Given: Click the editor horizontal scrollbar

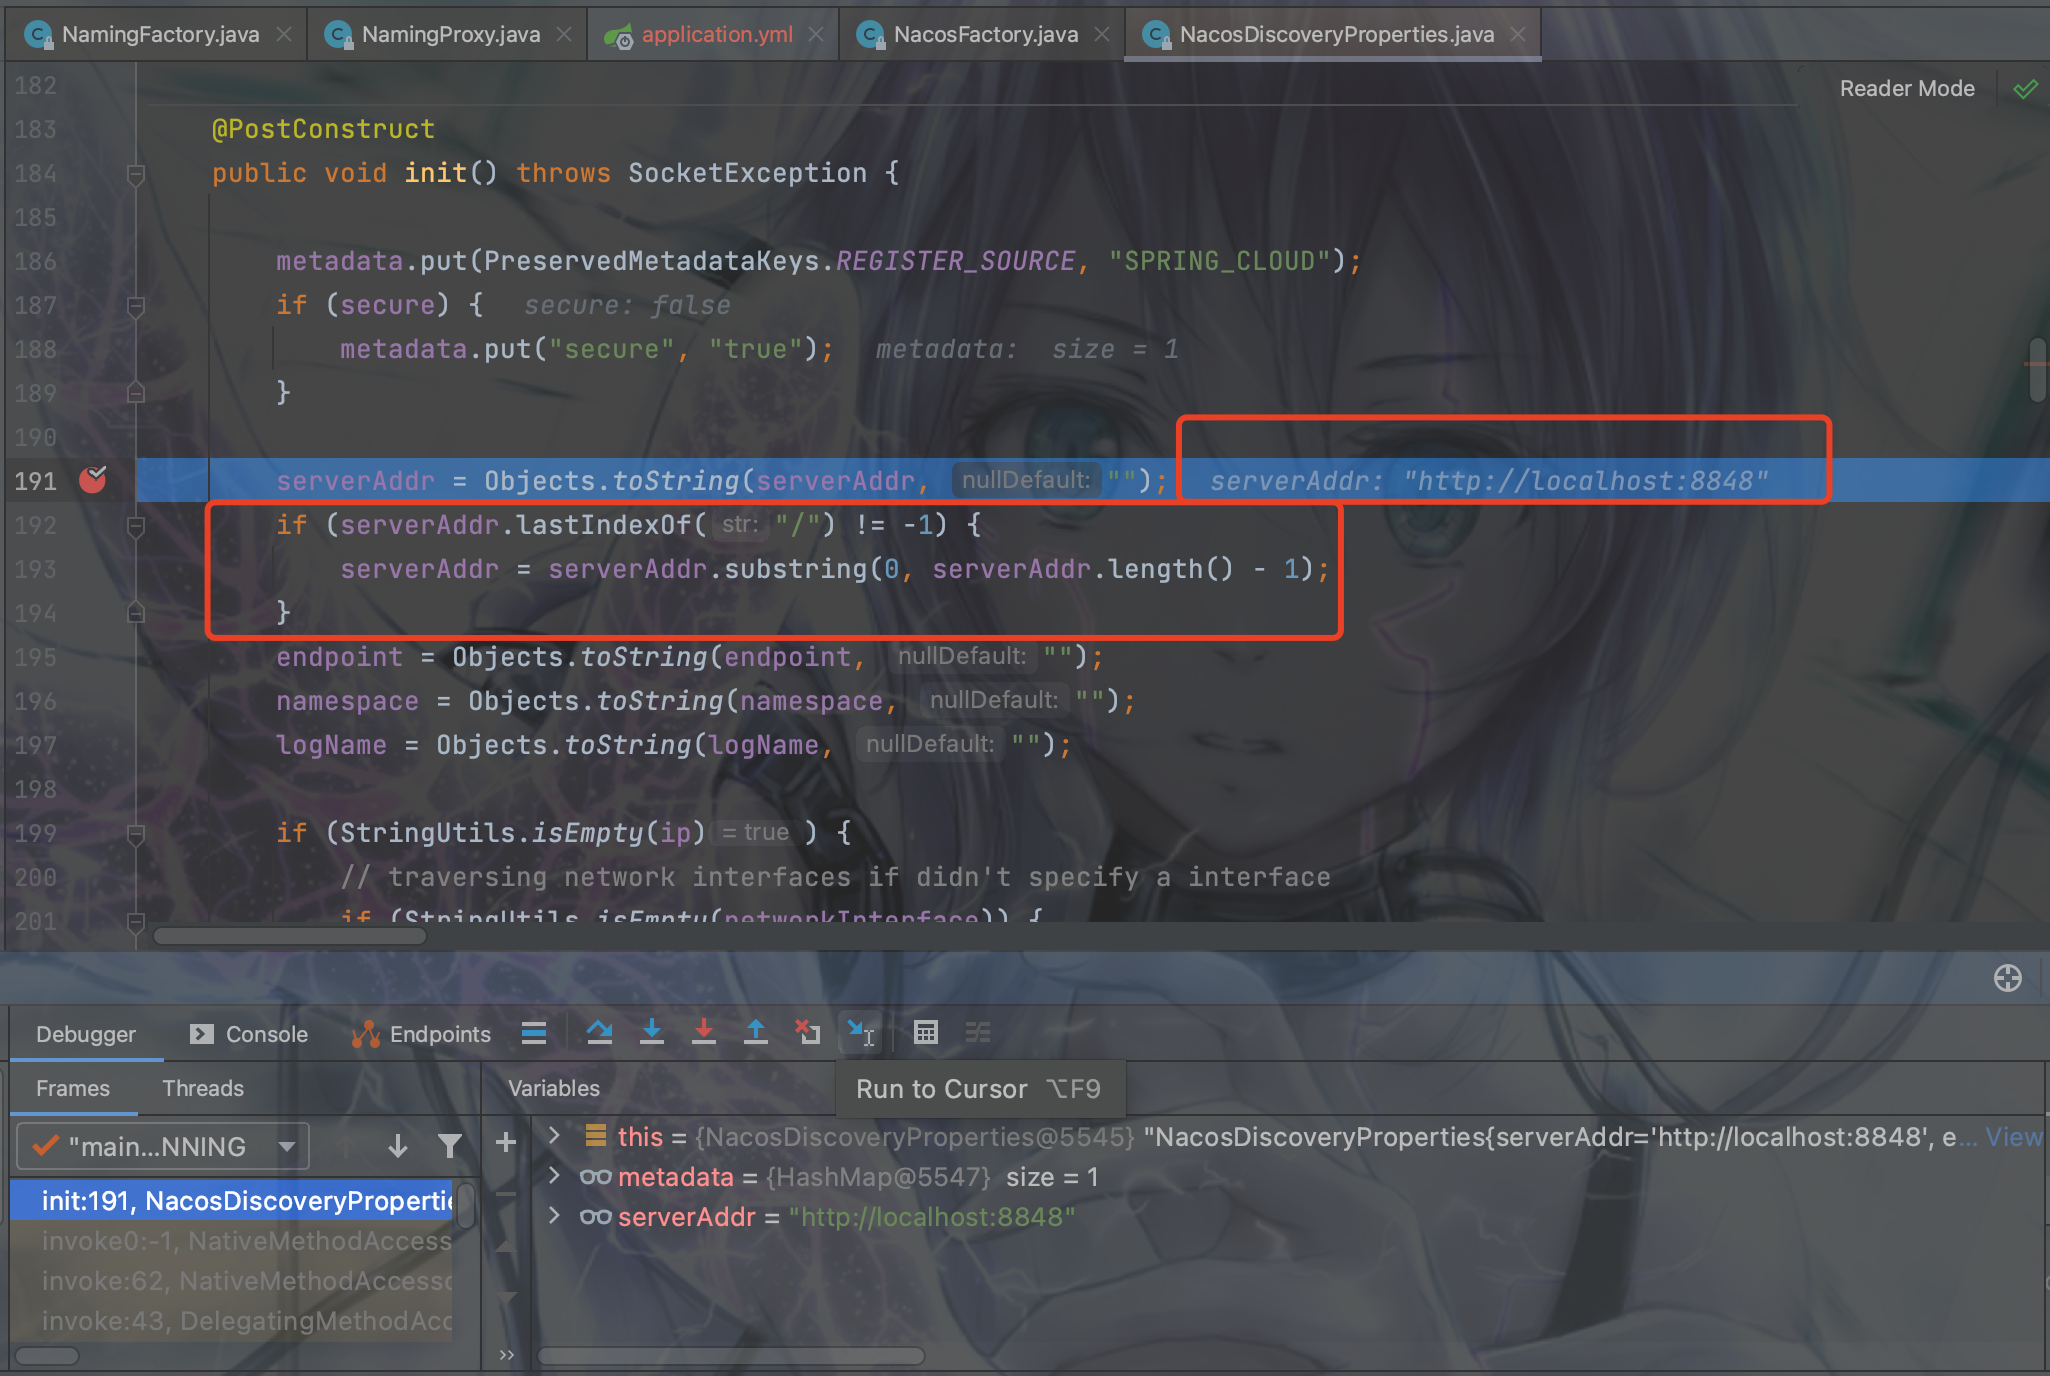Looking at the screenshot, I should 290,936.
